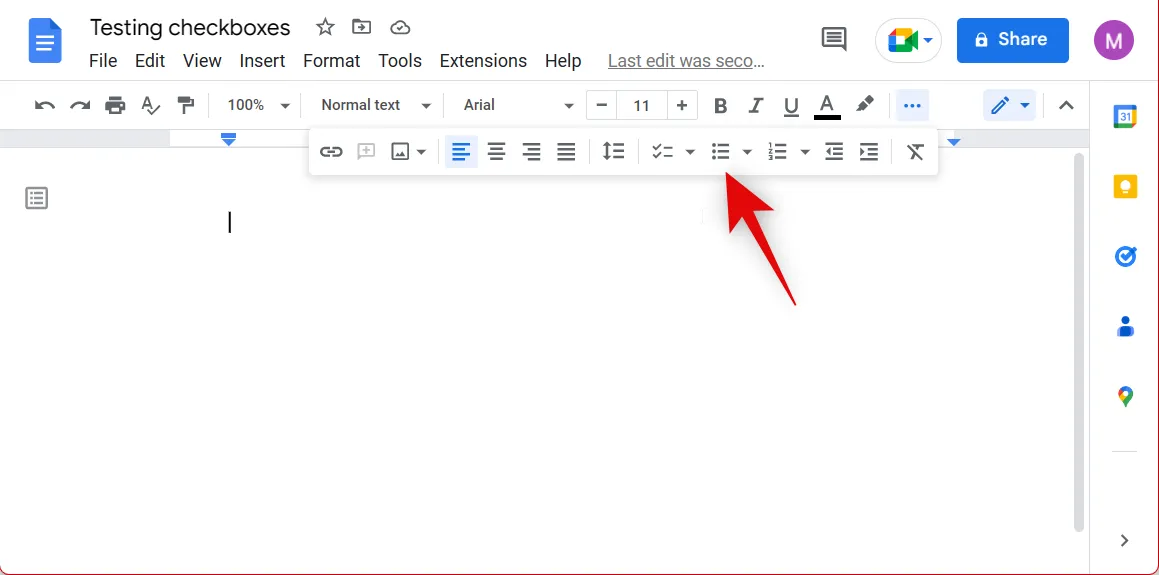Open the Edit menu
The height and width of the screenshot is (575, 1159).
tap(150, 61)
